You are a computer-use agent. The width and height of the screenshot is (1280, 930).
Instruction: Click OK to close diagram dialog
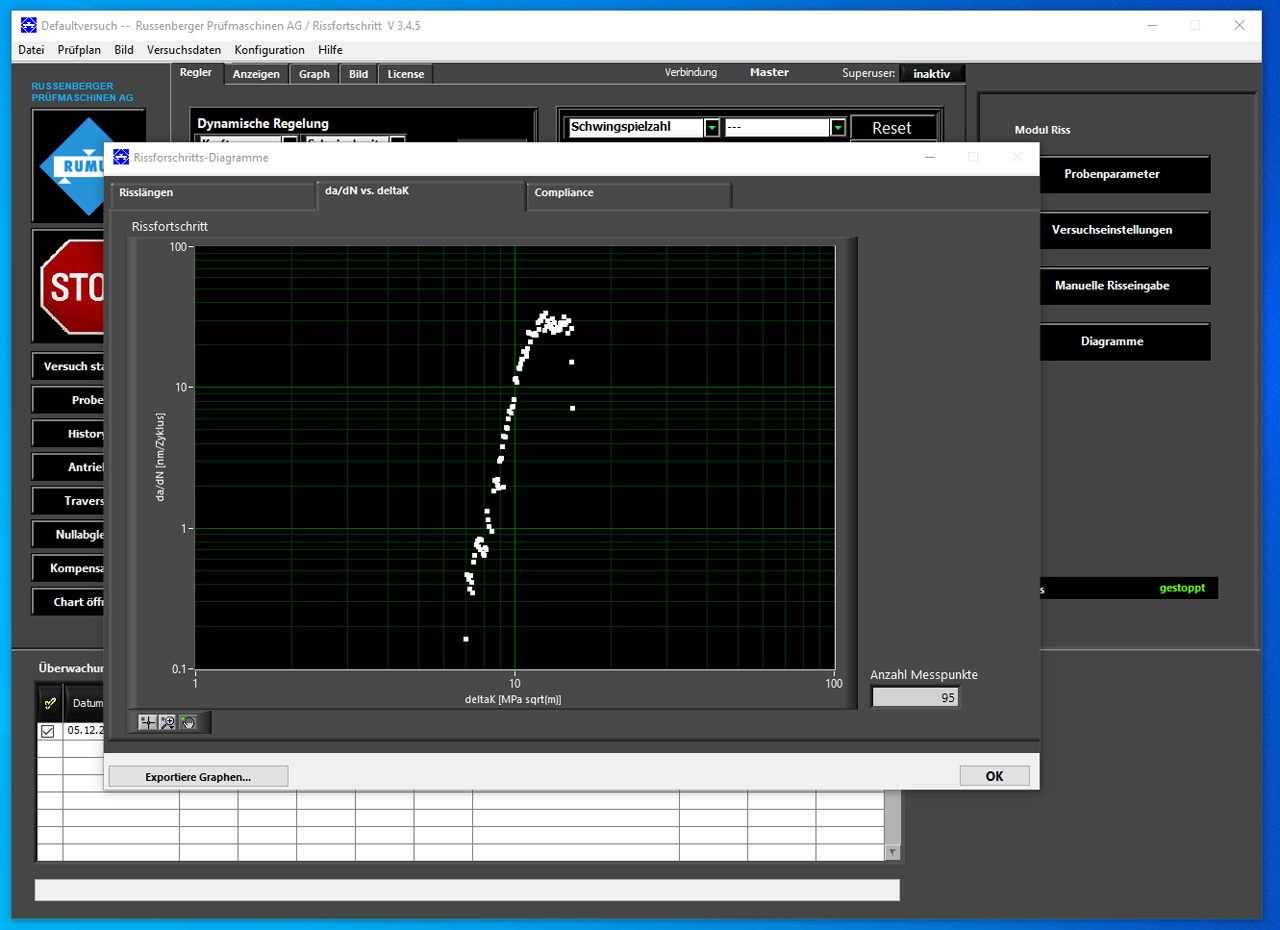pyautogui.click(x=994, y=776)
